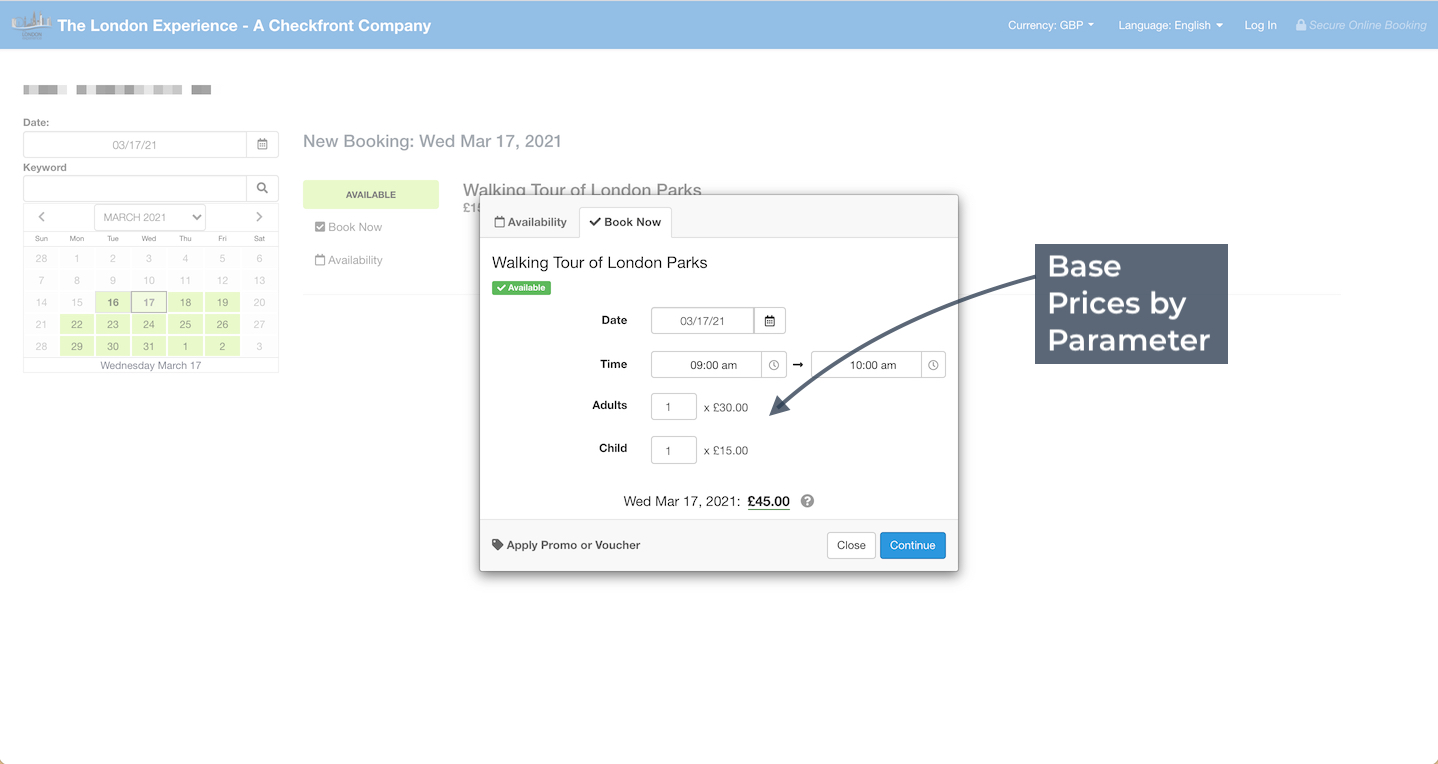Switch to the Availability tab in dialog
This screenshot has height=764, width=1438.
pos(531,222)
